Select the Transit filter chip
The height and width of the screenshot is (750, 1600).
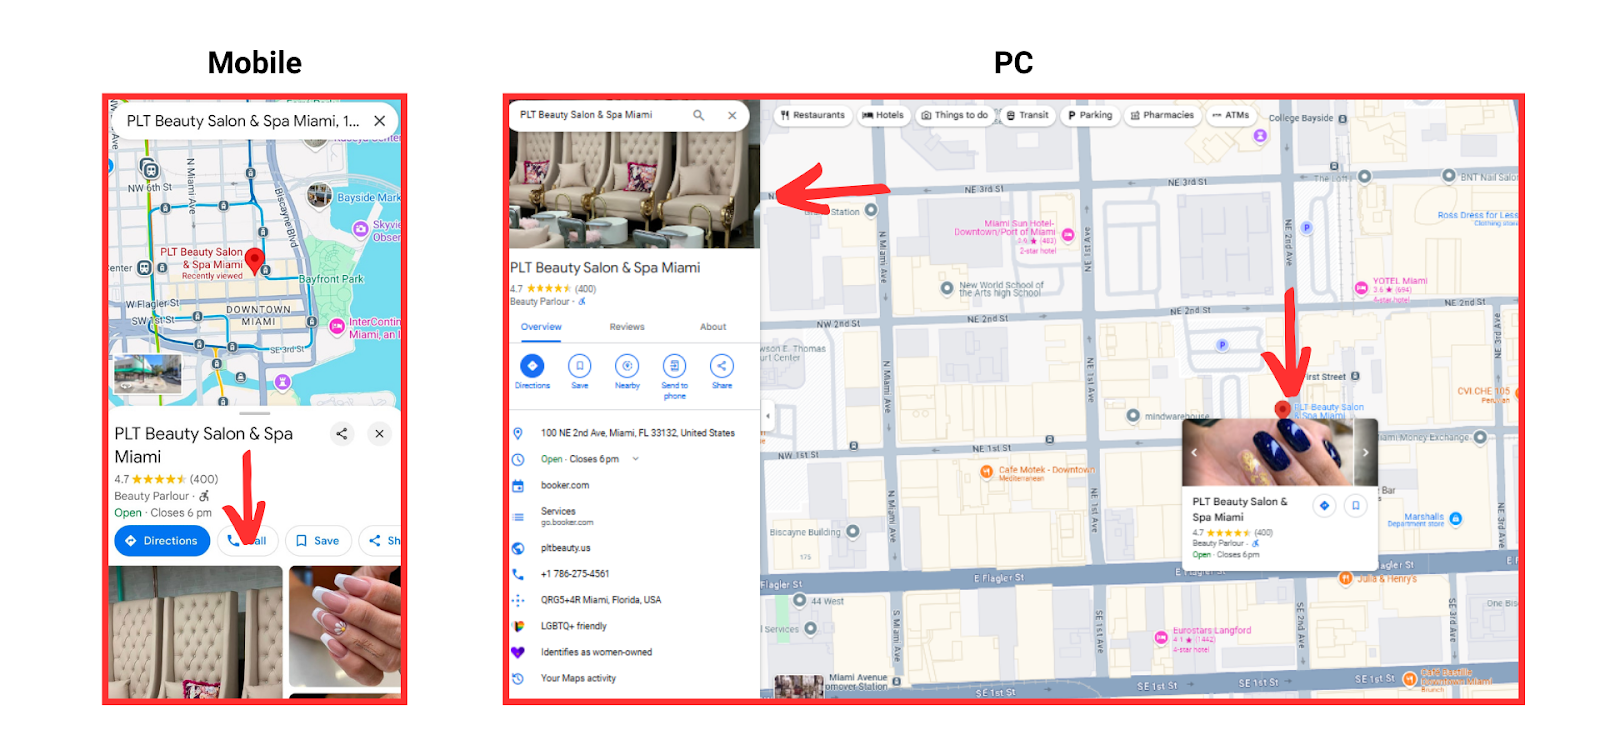(1027, 115)
